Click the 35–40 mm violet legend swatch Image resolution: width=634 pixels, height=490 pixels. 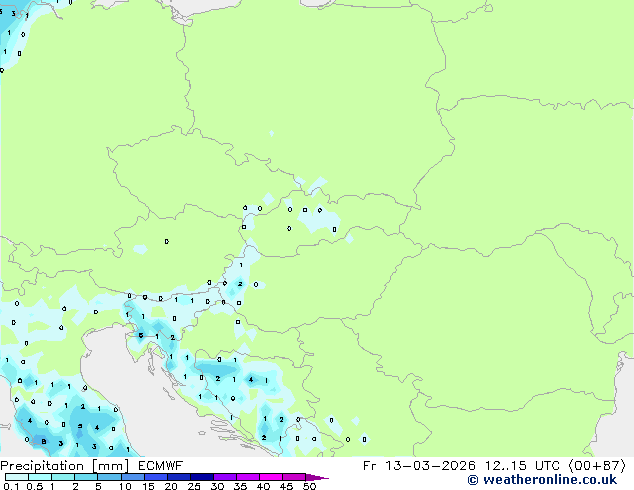click(247, 477)
